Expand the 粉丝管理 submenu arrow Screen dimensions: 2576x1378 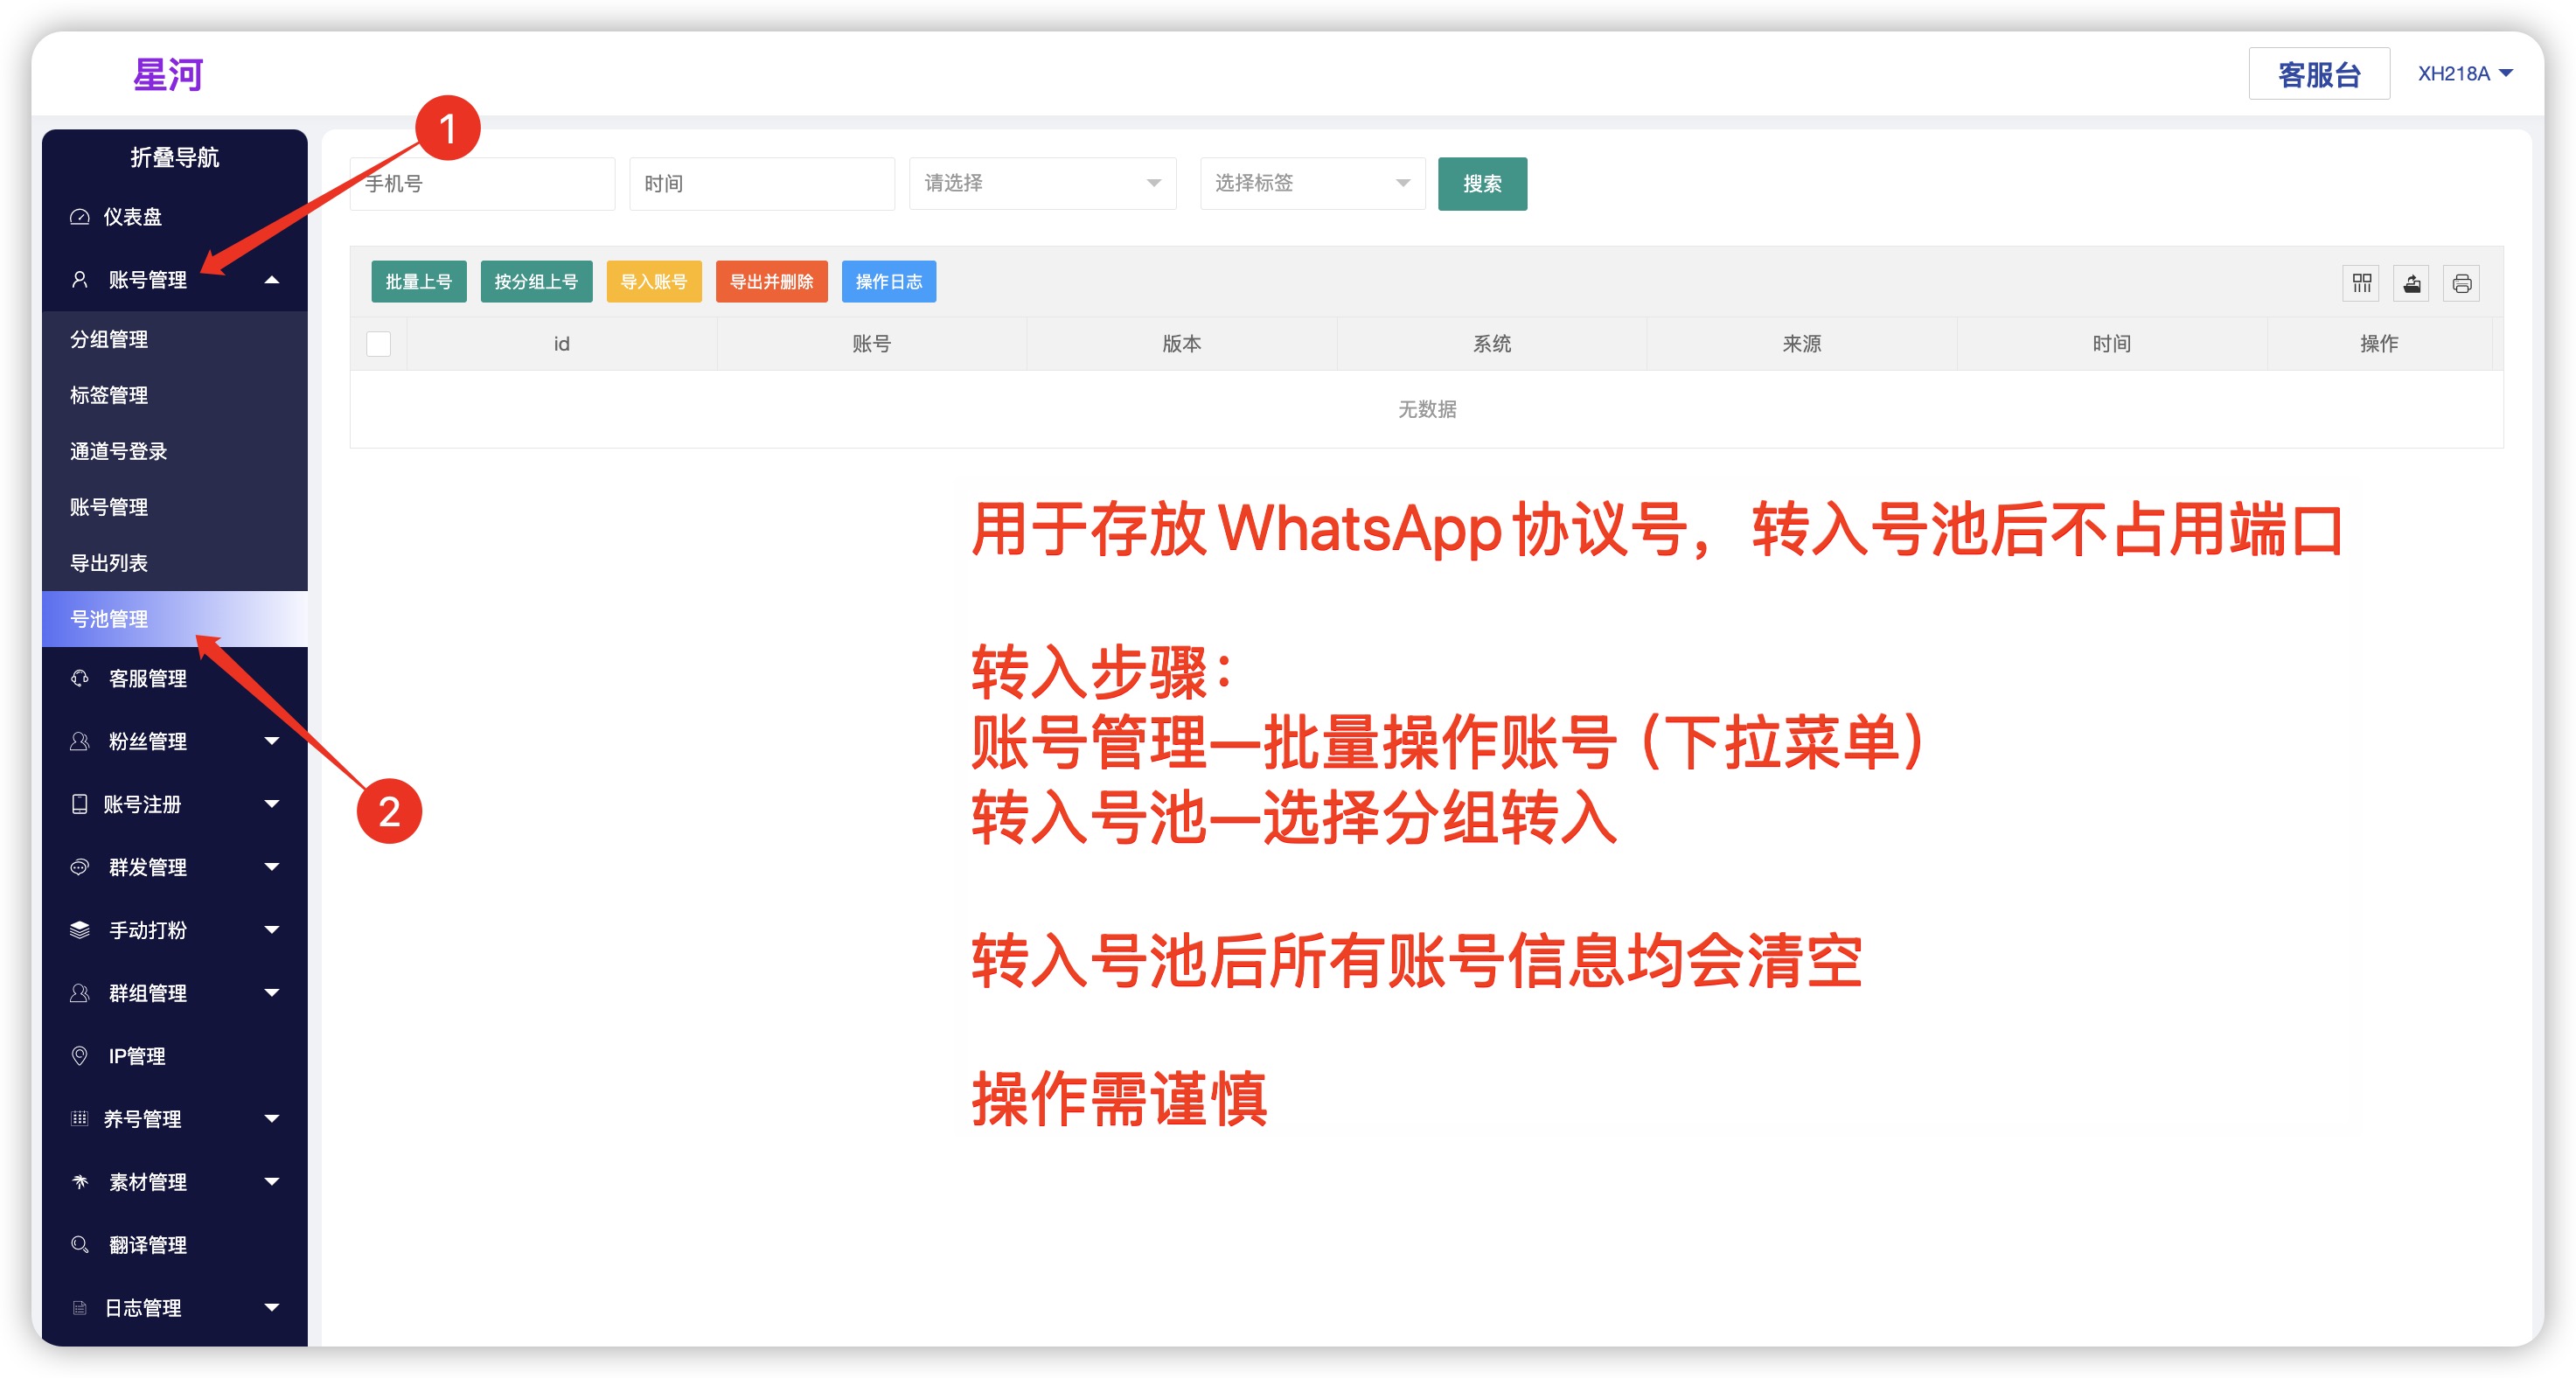[271, 741]
